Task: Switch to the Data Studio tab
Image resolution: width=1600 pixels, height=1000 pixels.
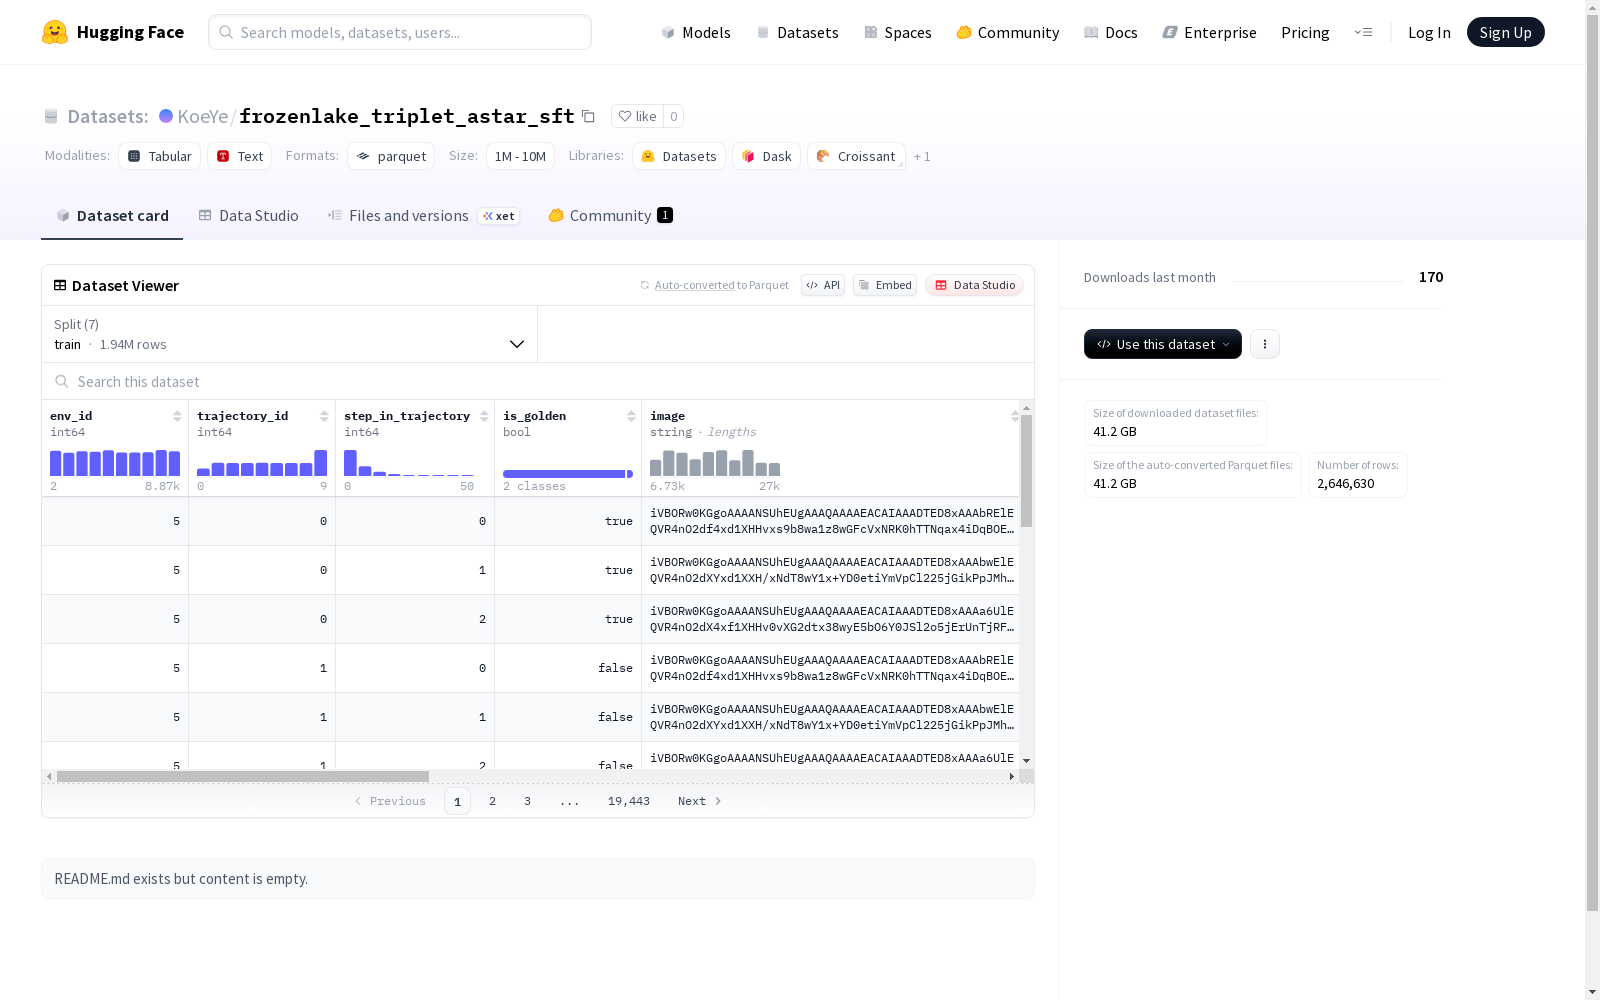Action: [249, 216]
